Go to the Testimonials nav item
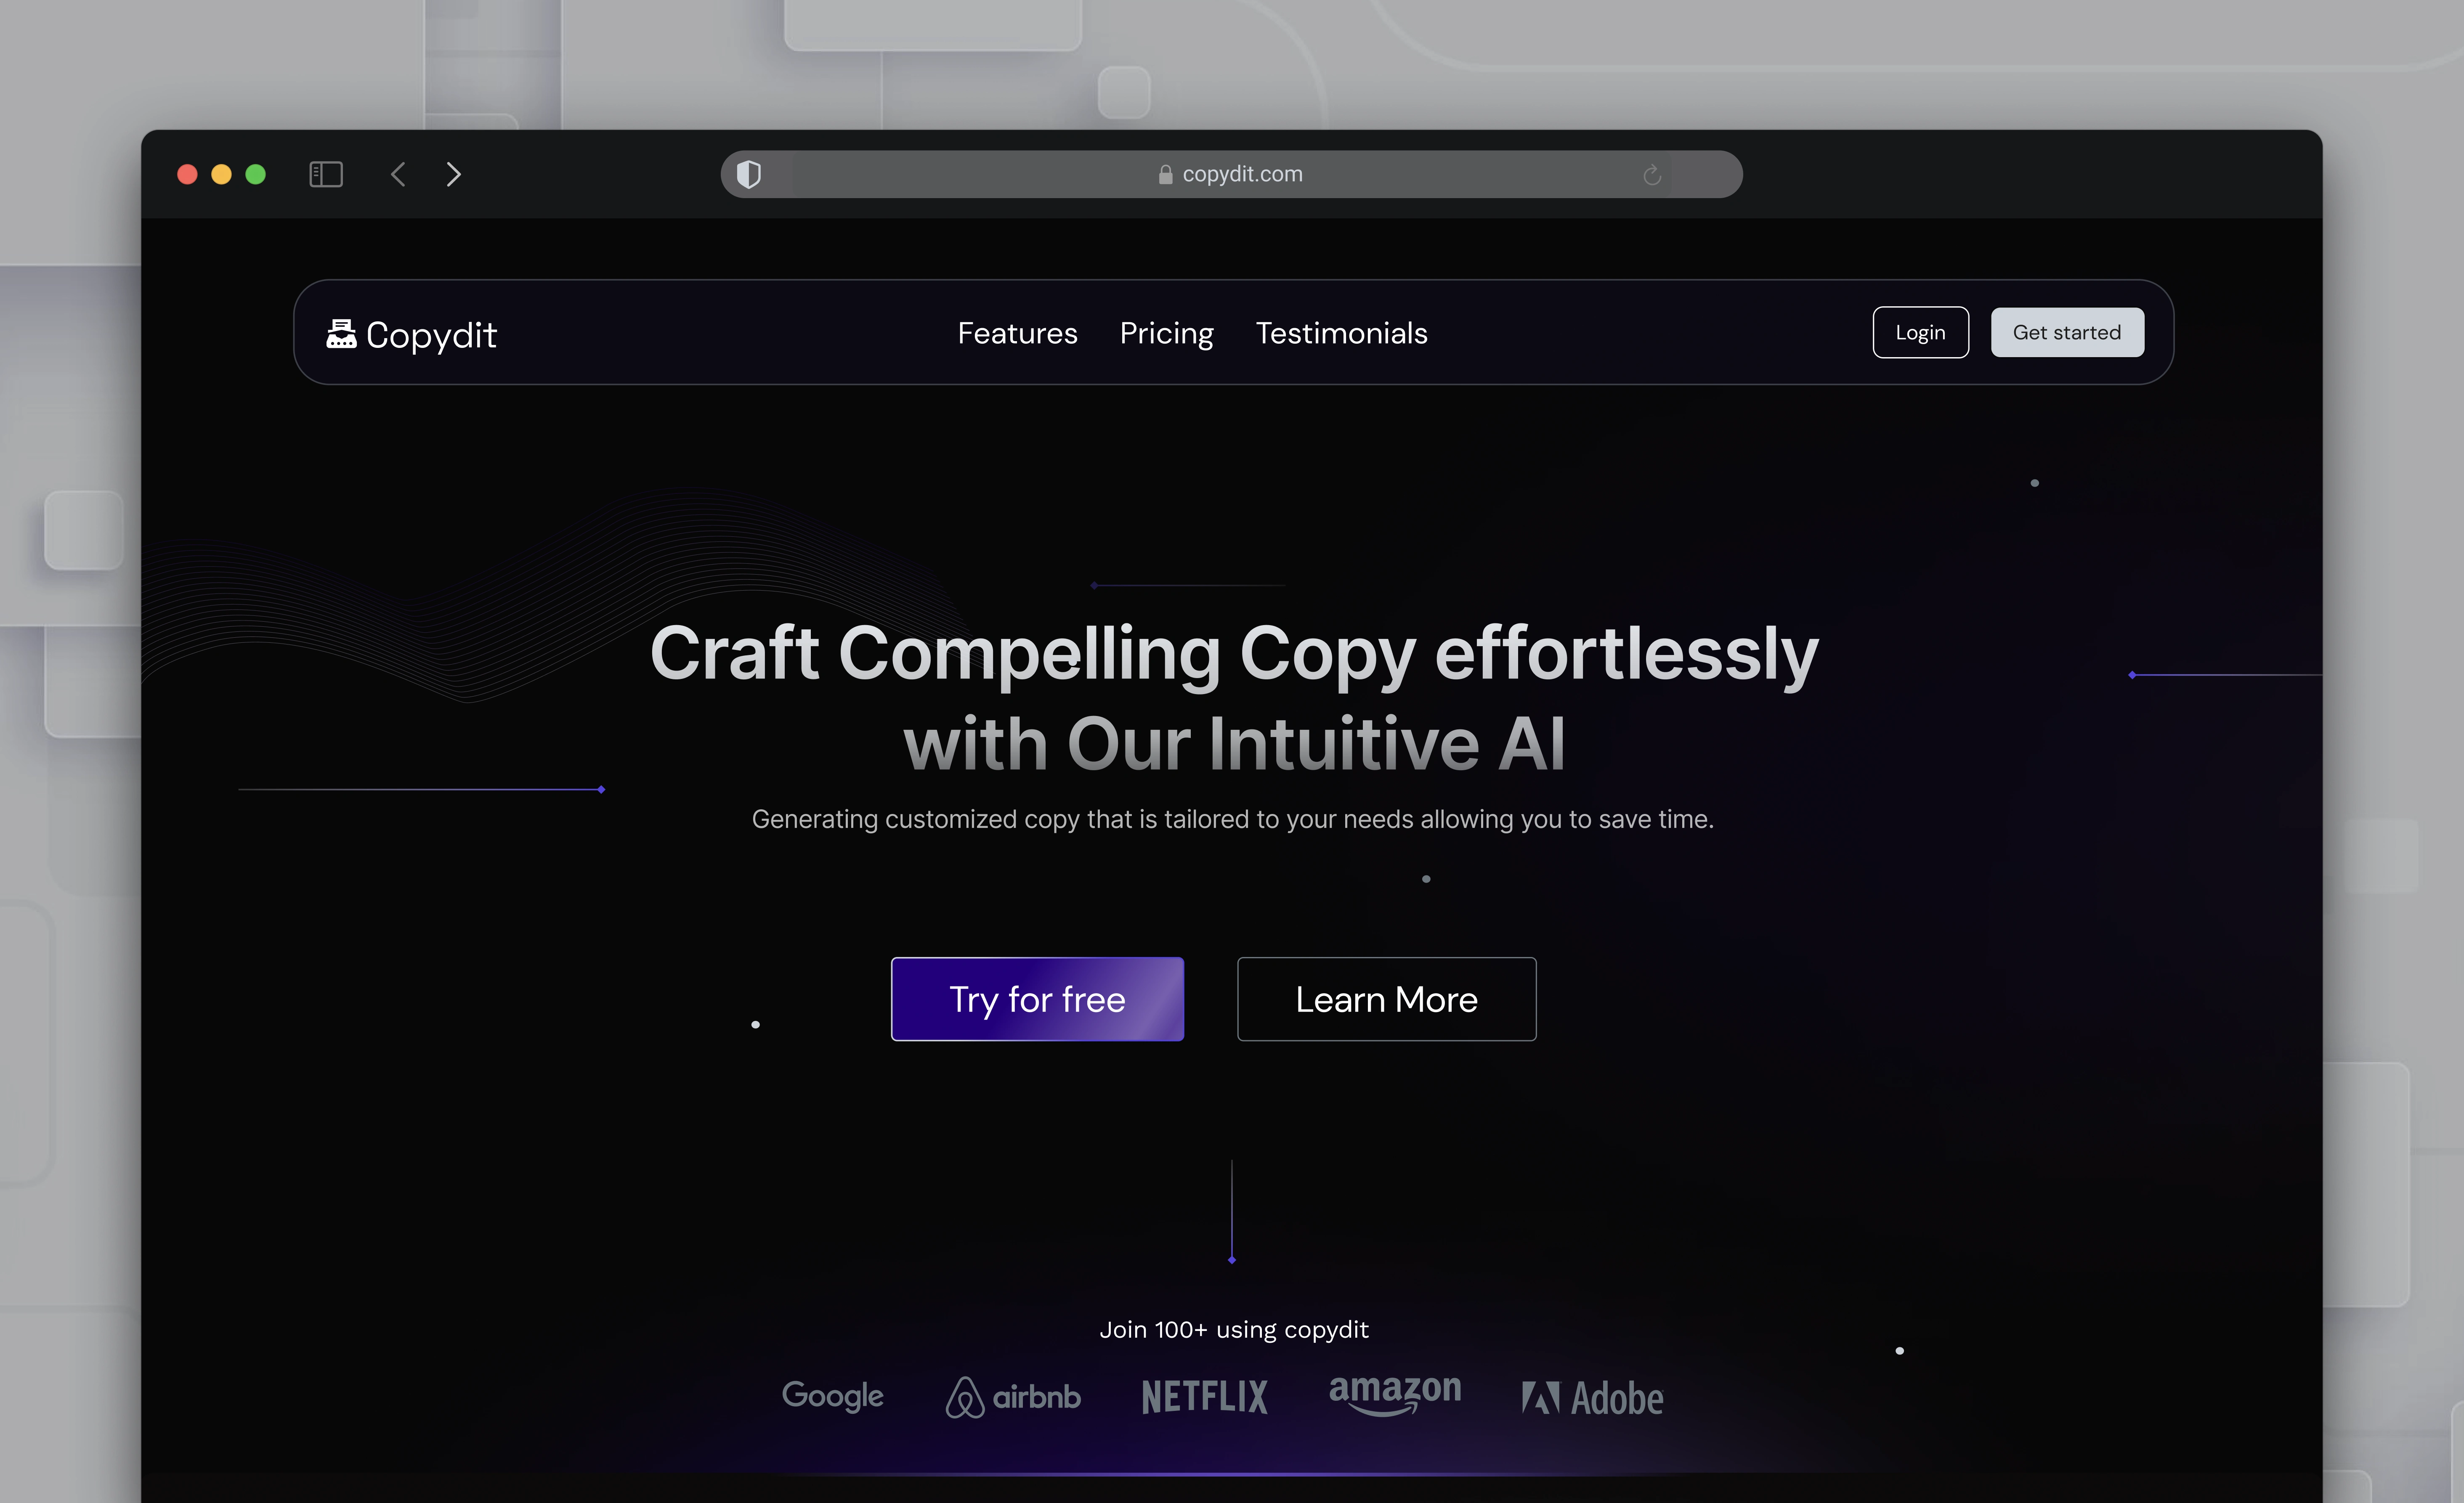The width and height of the screenshot is (2464, 1503). coord(1341,333)
